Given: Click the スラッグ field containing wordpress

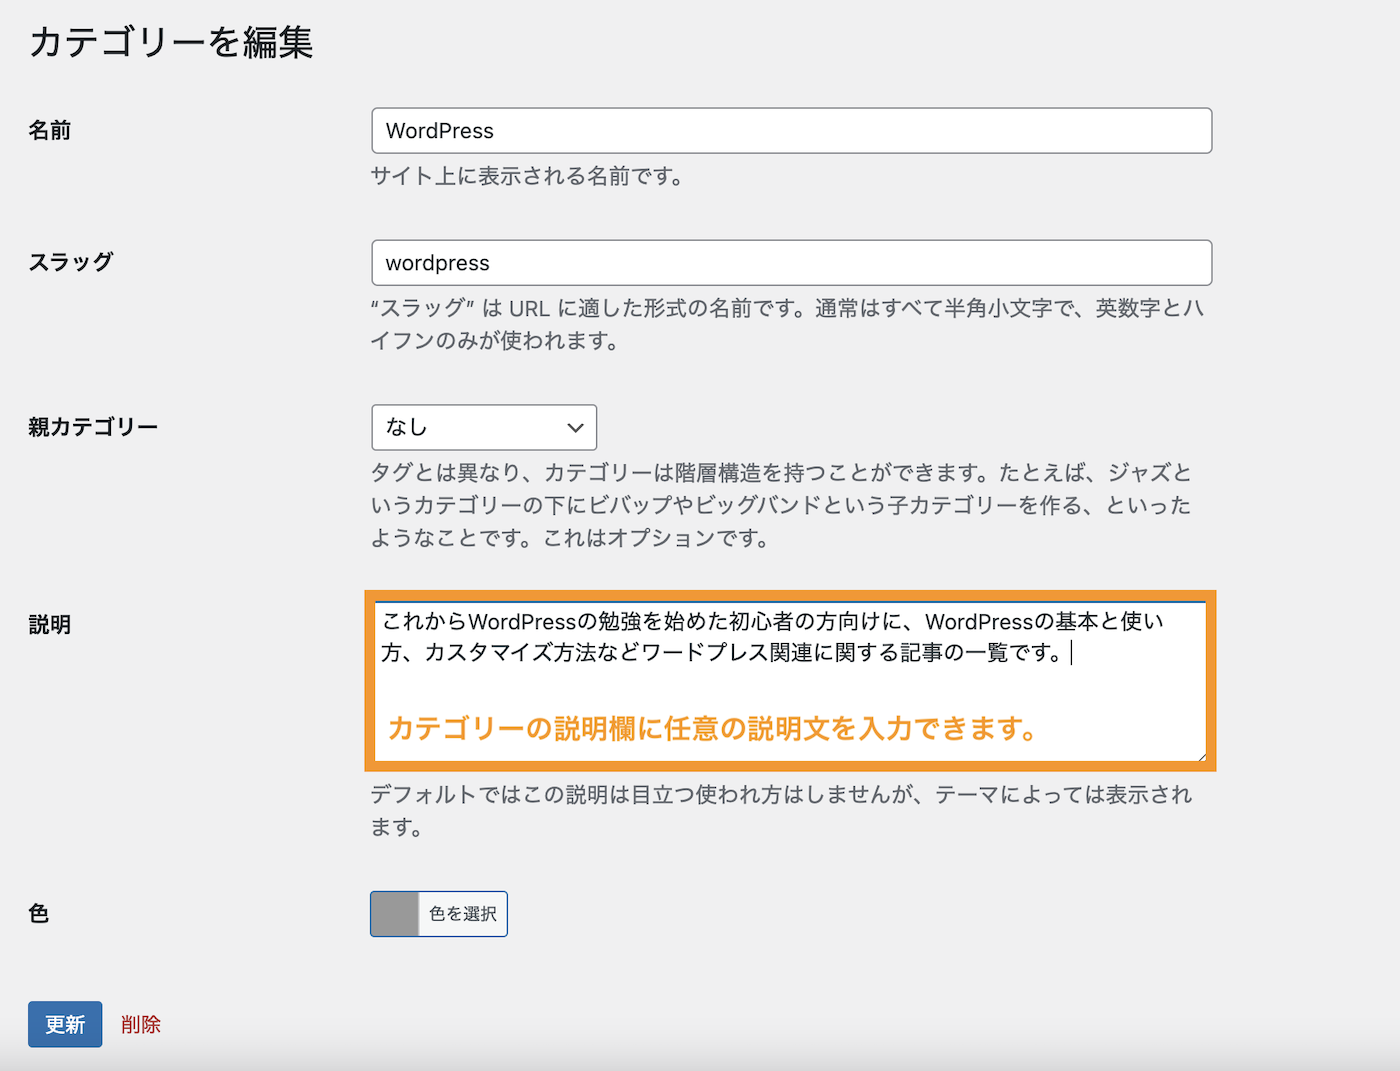Looking at the screenshot, I should 791,263.
